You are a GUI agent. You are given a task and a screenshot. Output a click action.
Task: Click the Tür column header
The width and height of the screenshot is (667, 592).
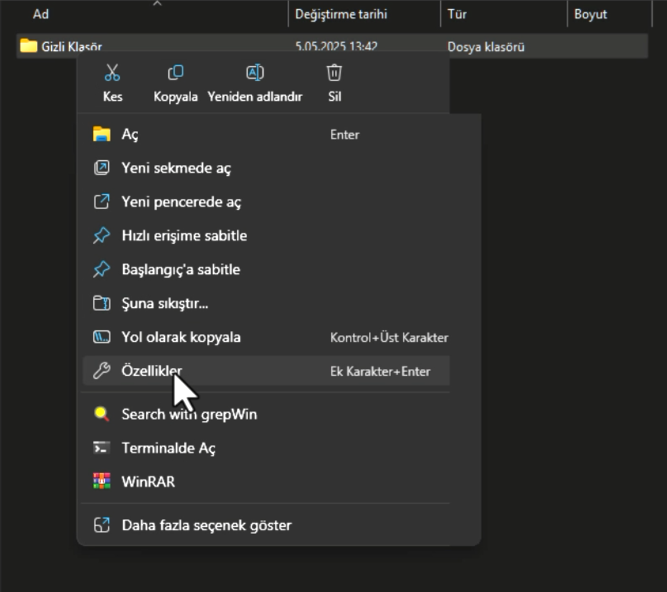coord(458,14)
